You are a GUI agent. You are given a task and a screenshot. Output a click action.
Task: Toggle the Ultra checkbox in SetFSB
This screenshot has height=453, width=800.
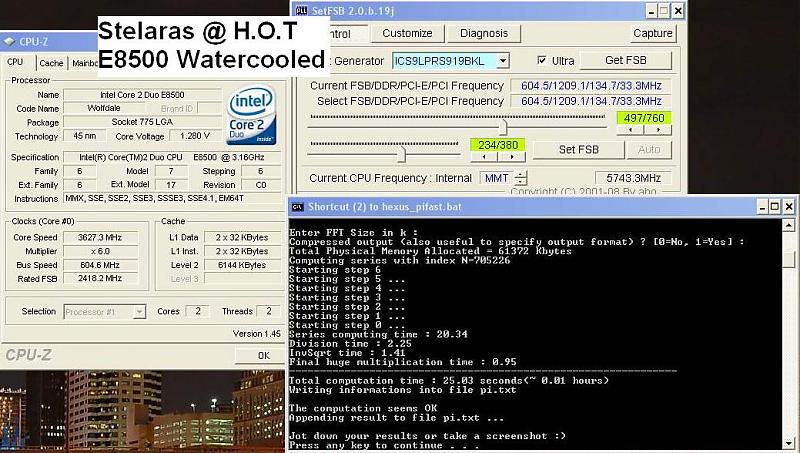tap(542, 61)
